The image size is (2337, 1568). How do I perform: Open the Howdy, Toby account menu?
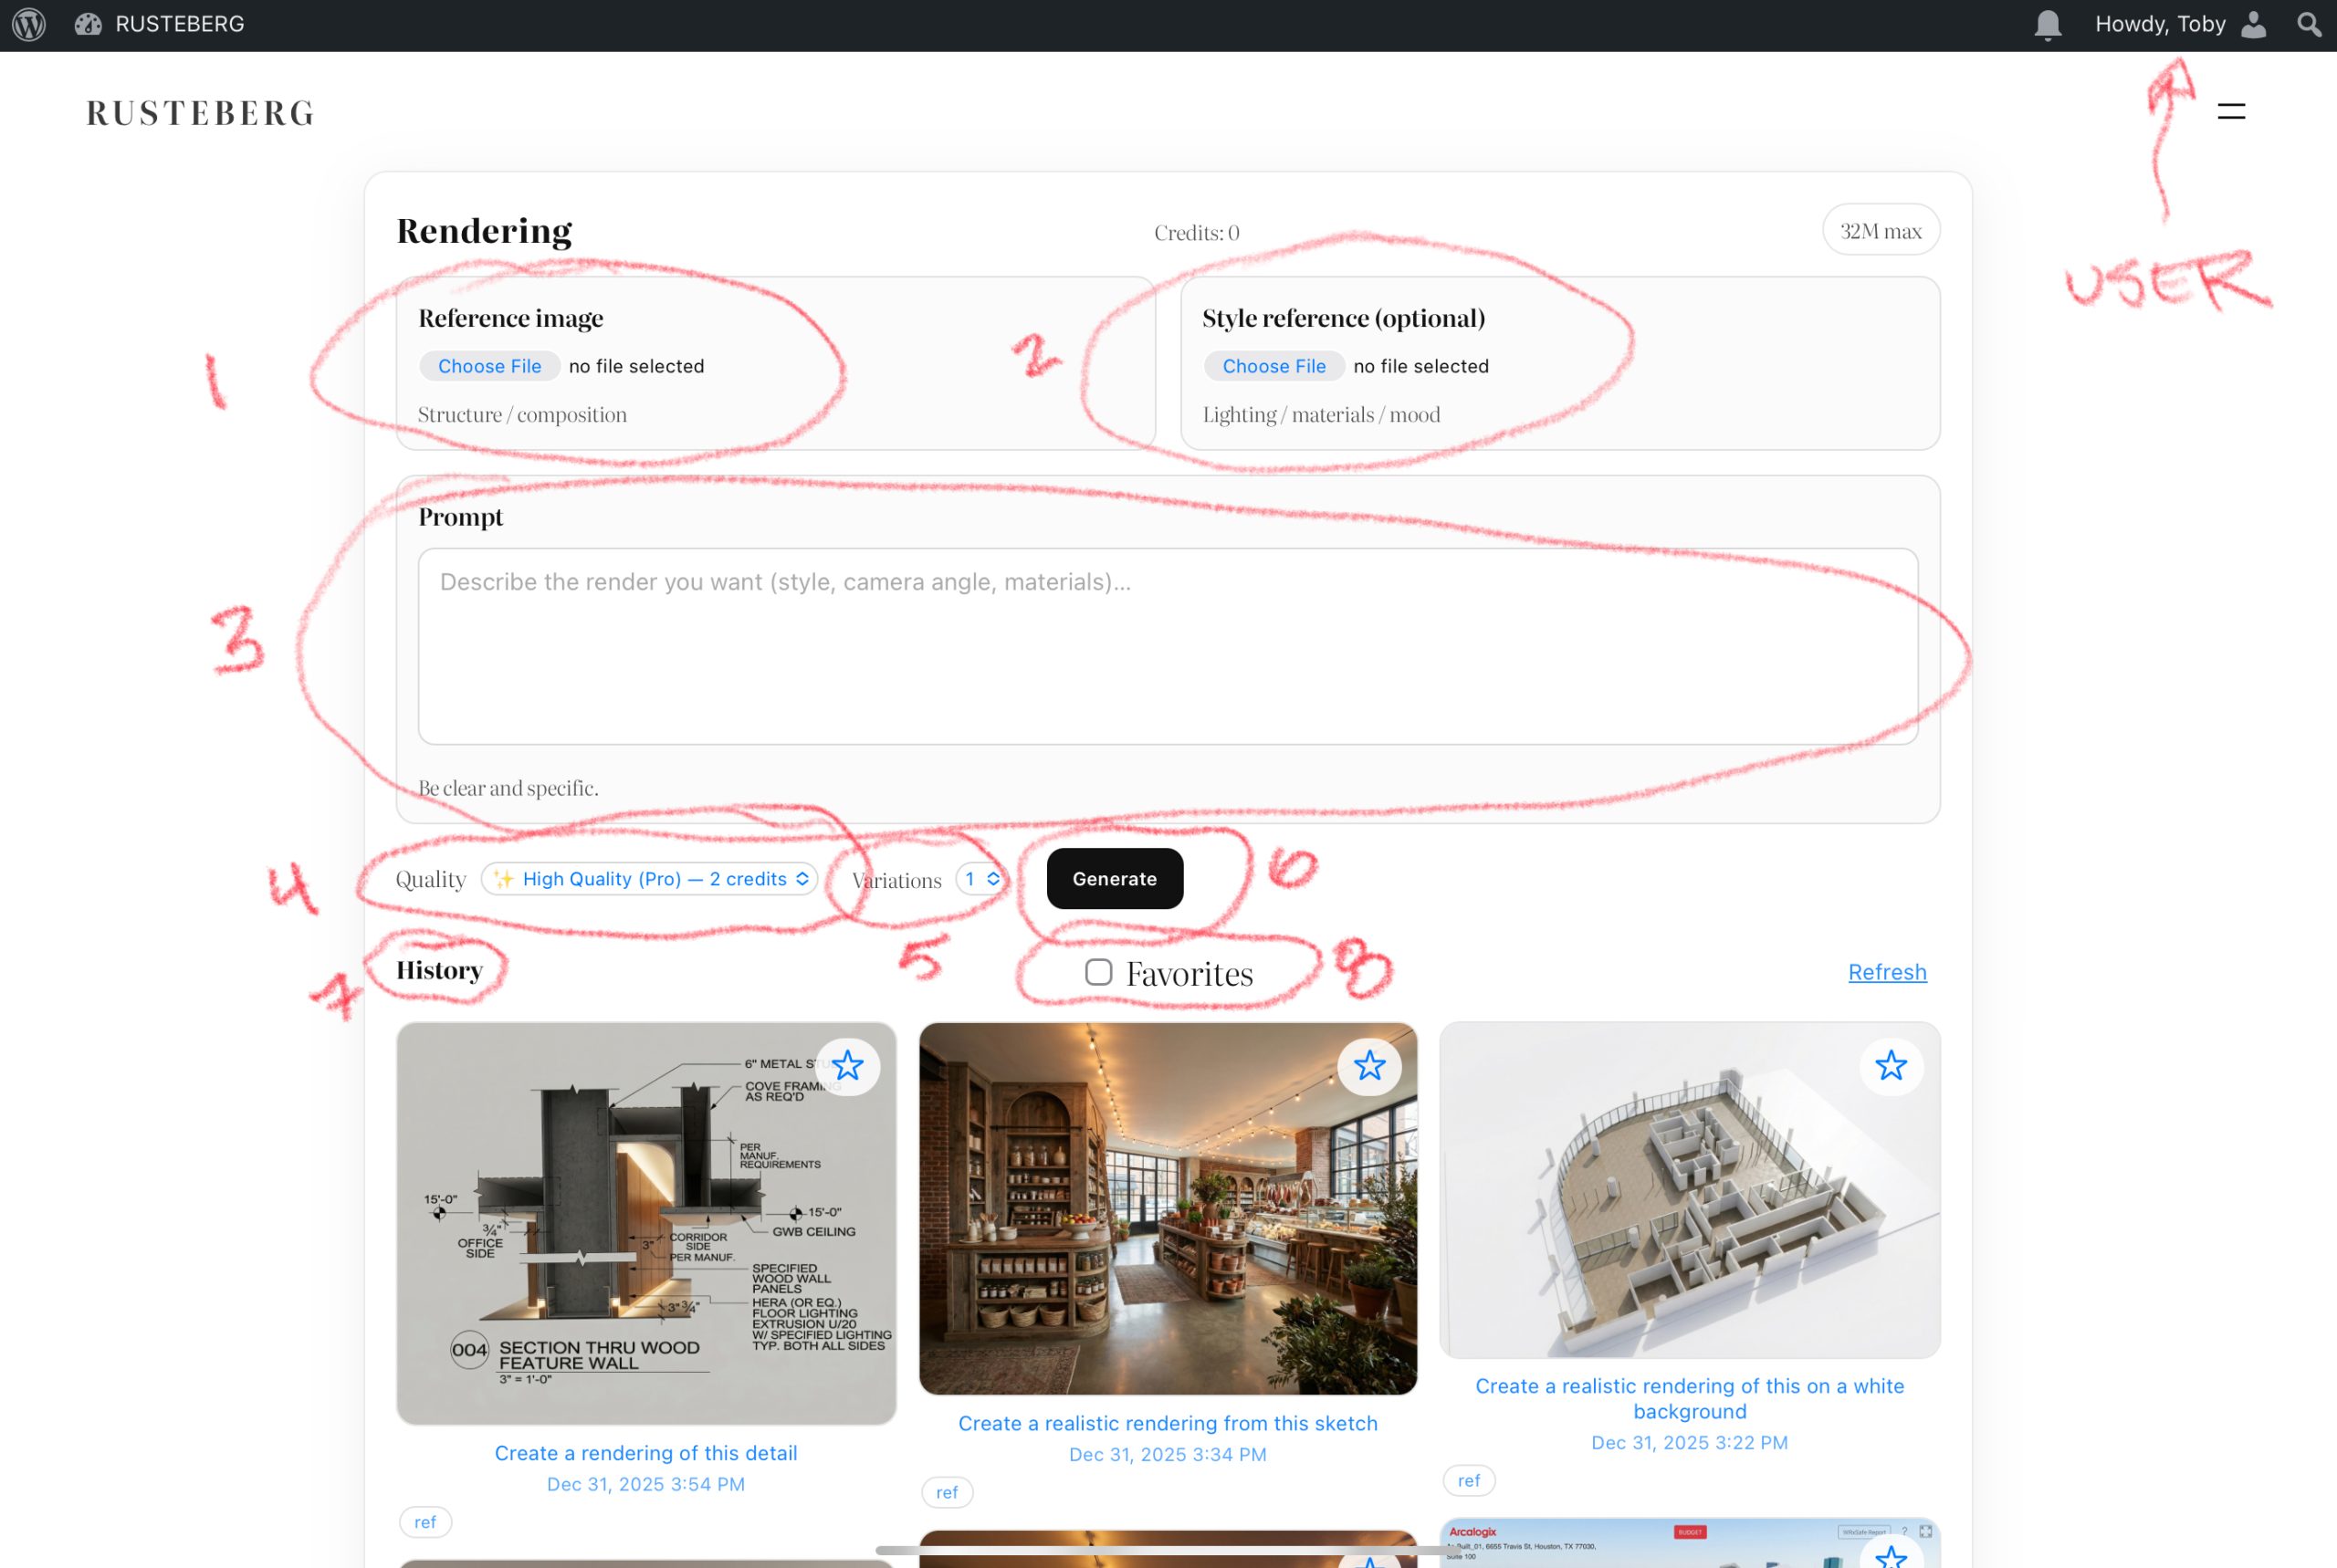tap(2160, 24)
